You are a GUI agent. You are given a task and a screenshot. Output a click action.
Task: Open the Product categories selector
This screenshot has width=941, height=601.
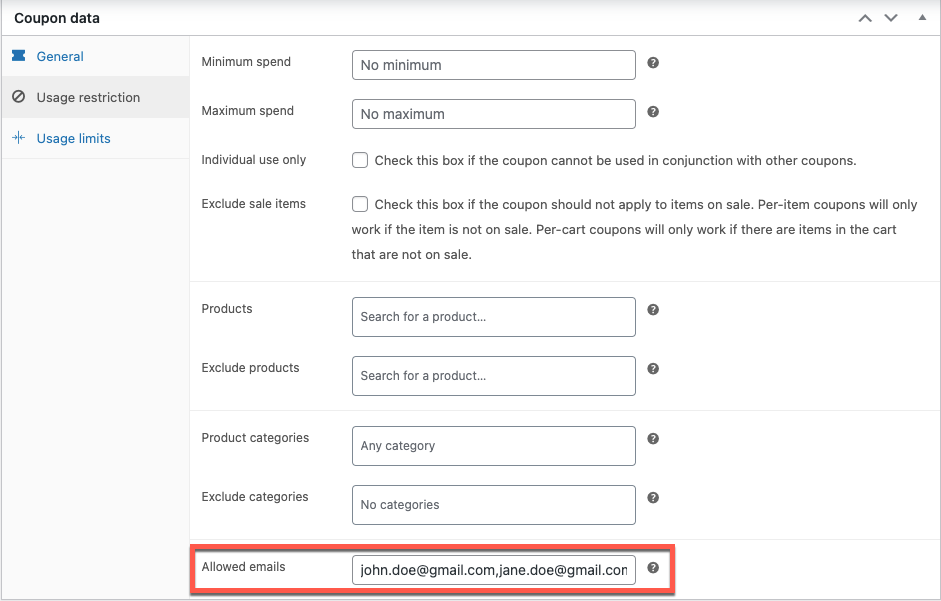(493, 446)
